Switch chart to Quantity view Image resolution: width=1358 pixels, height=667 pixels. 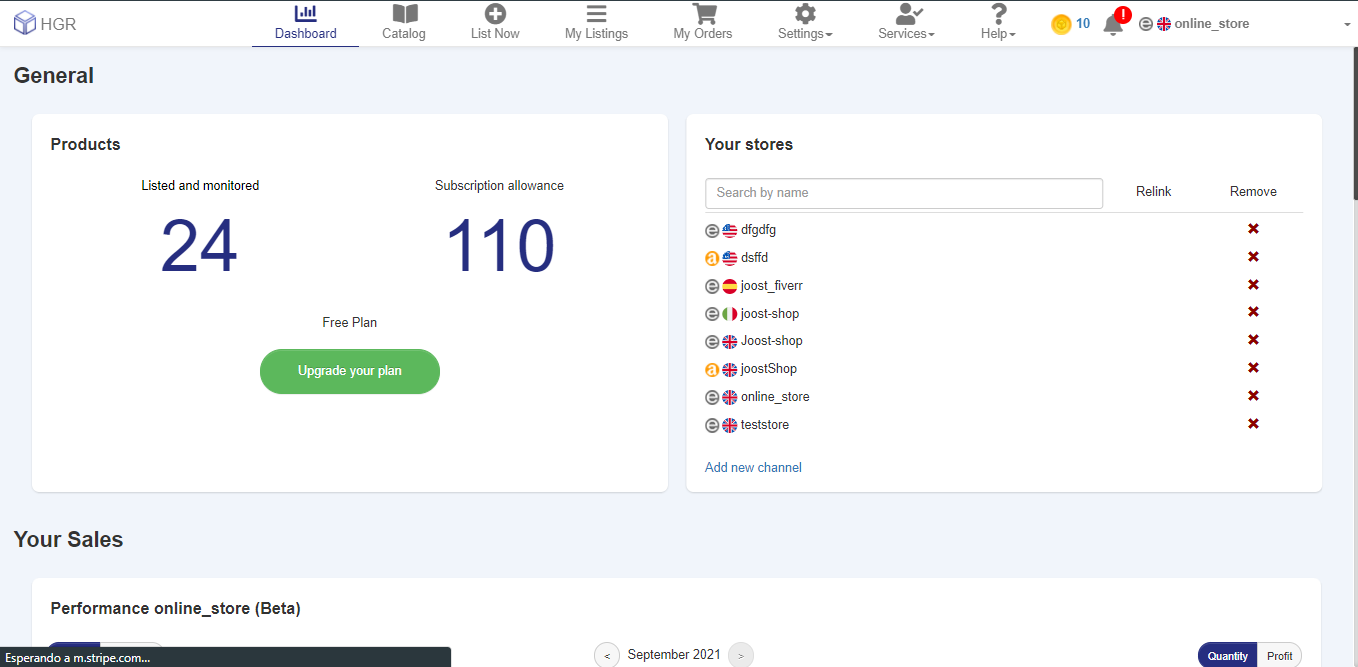point(1227,656)
